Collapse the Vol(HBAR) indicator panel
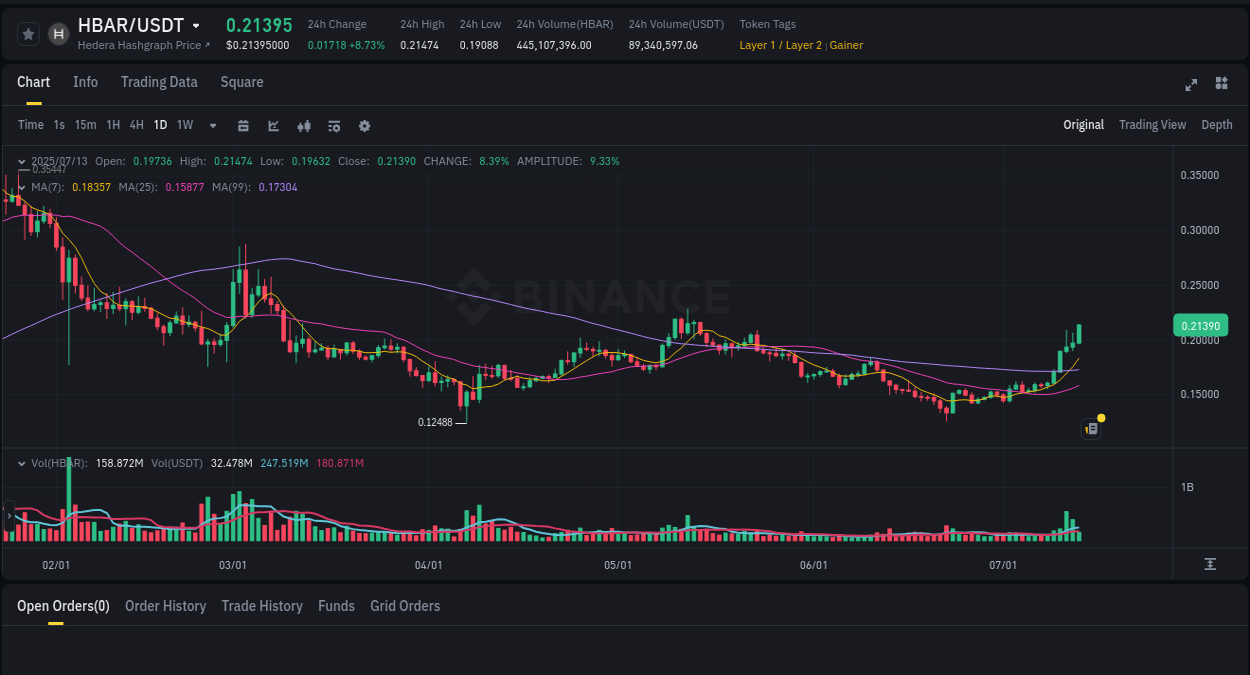The image size is (1250, 675). pos(21,463)
